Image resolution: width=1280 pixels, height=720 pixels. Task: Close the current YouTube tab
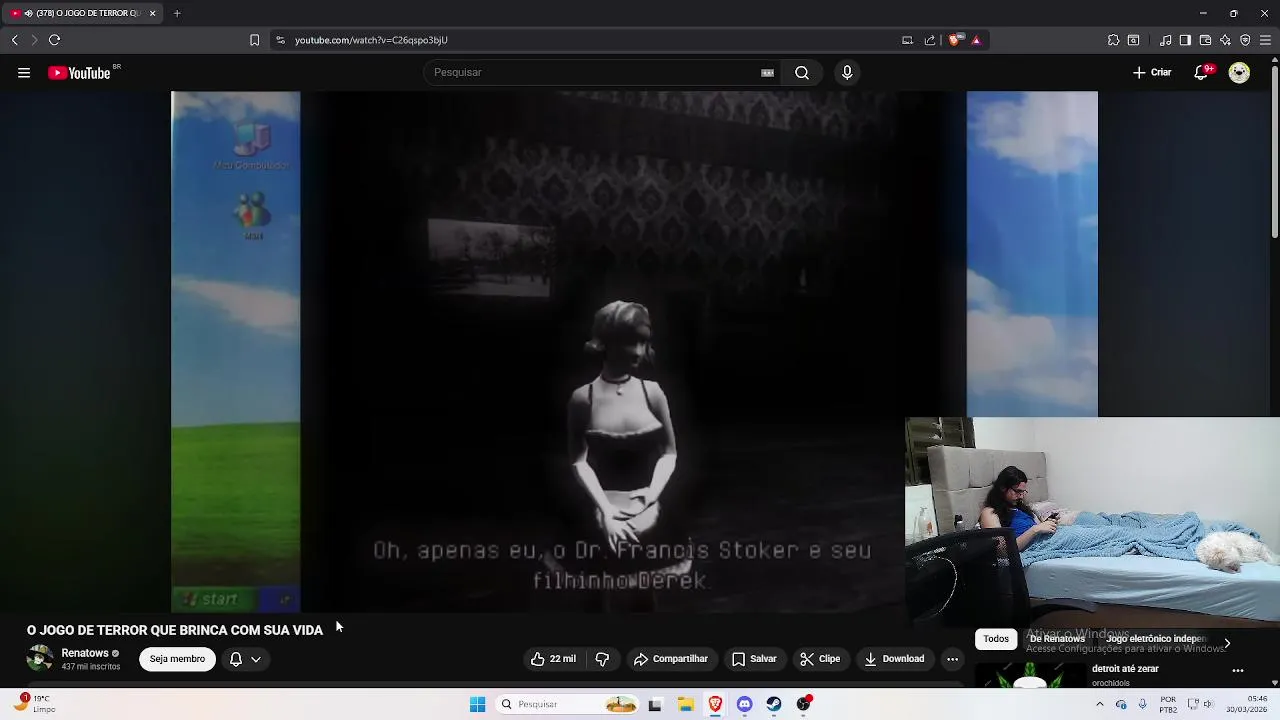point(152,13)
